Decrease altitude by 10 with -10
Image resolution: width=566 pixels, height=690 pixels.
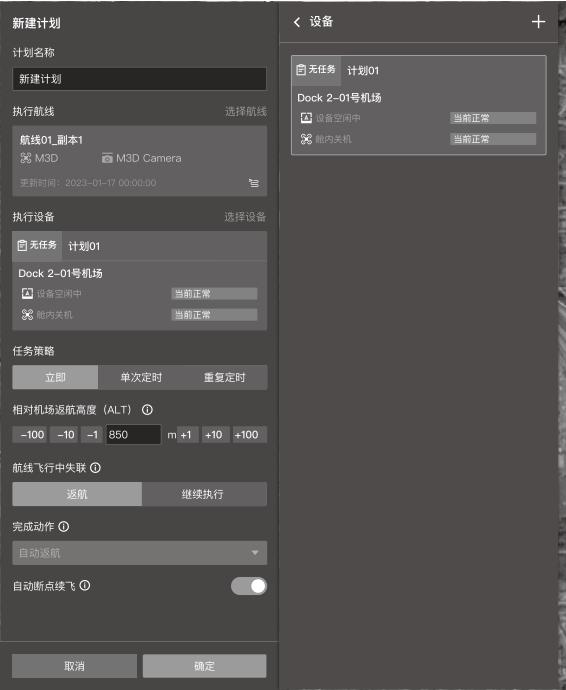pyautogui.click(x=64, y=435)
